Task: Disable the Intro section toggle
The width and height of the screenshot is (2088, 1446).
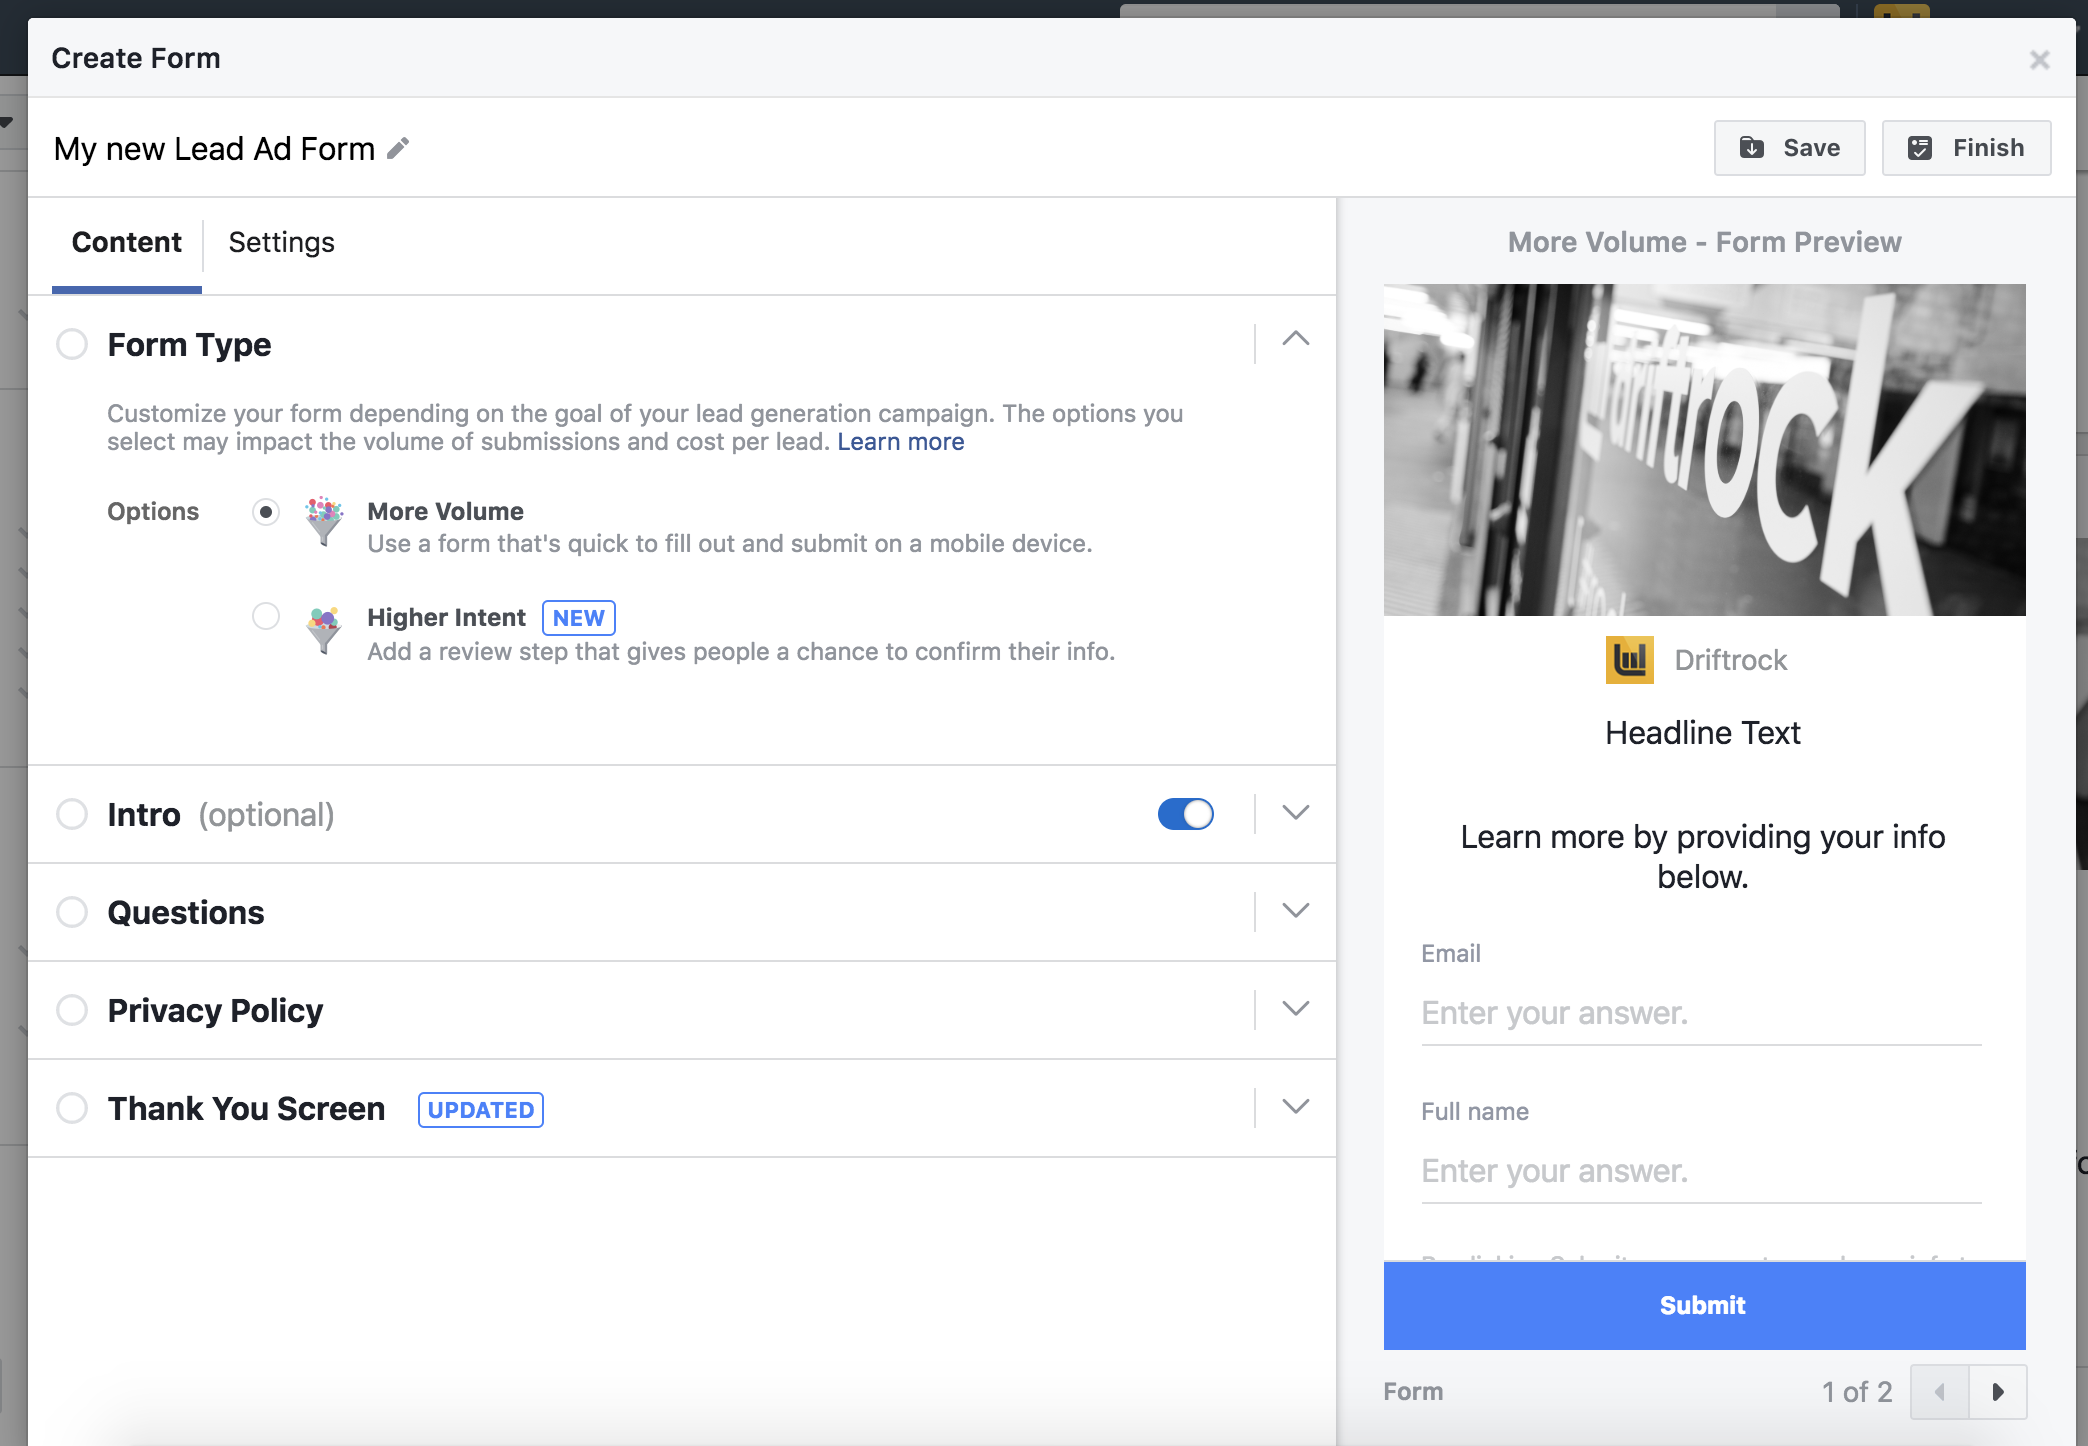Action: click(x=1185, y=814)
